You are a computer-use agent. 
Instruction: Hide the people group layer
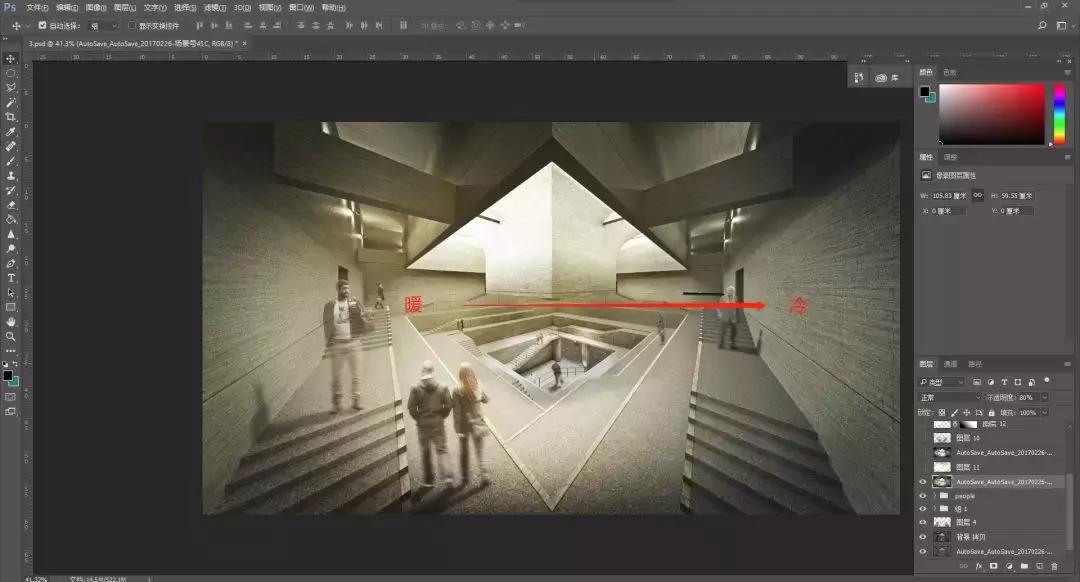tap(921, 497)
